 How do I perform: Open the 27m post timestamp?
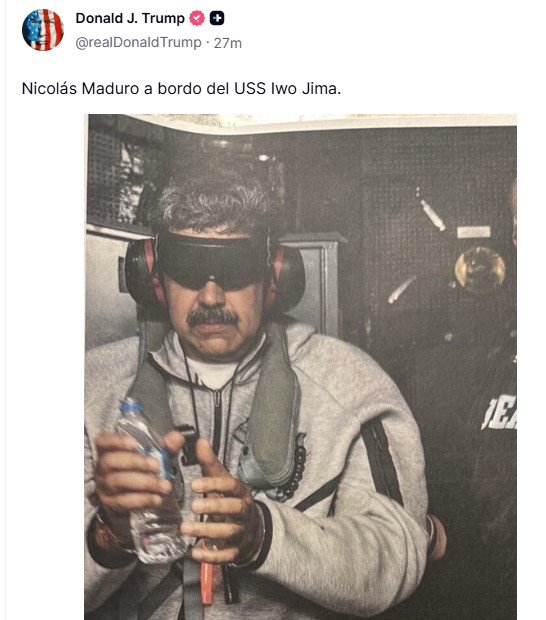click(228, 43)
